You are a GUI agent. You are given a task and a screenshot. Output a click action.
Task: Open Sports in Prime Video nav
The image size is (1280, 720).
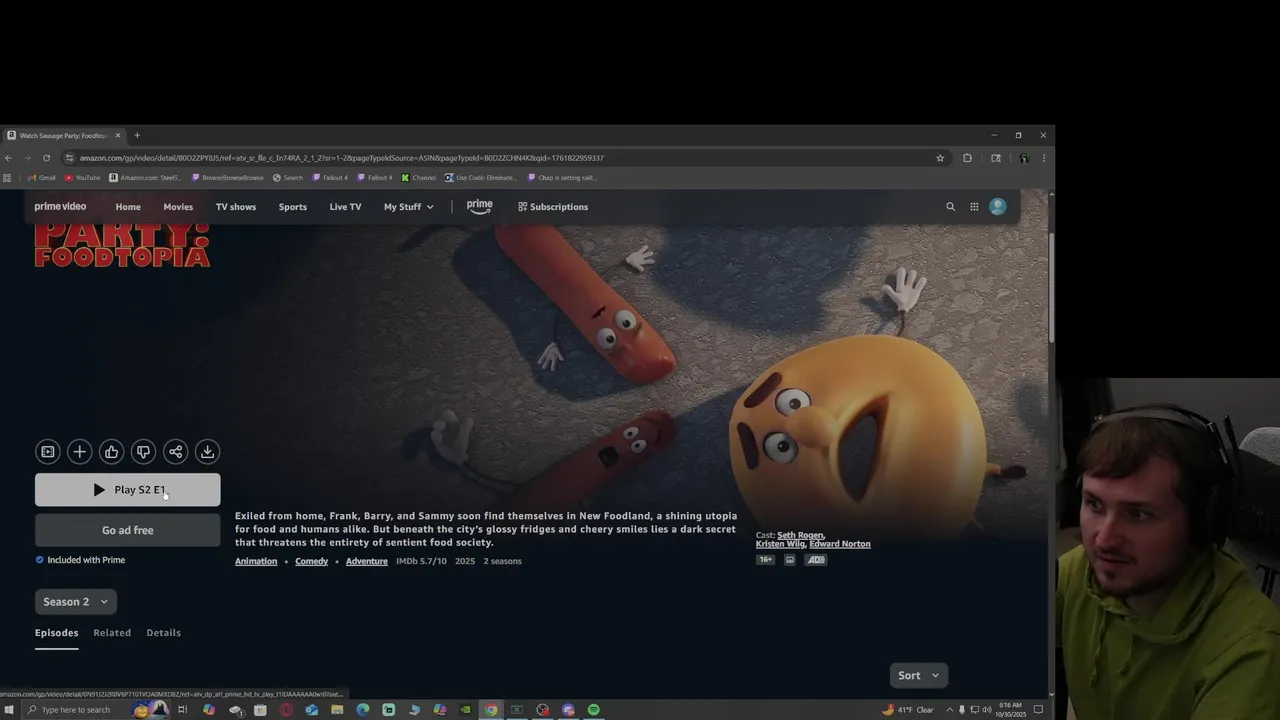(293, 207)
